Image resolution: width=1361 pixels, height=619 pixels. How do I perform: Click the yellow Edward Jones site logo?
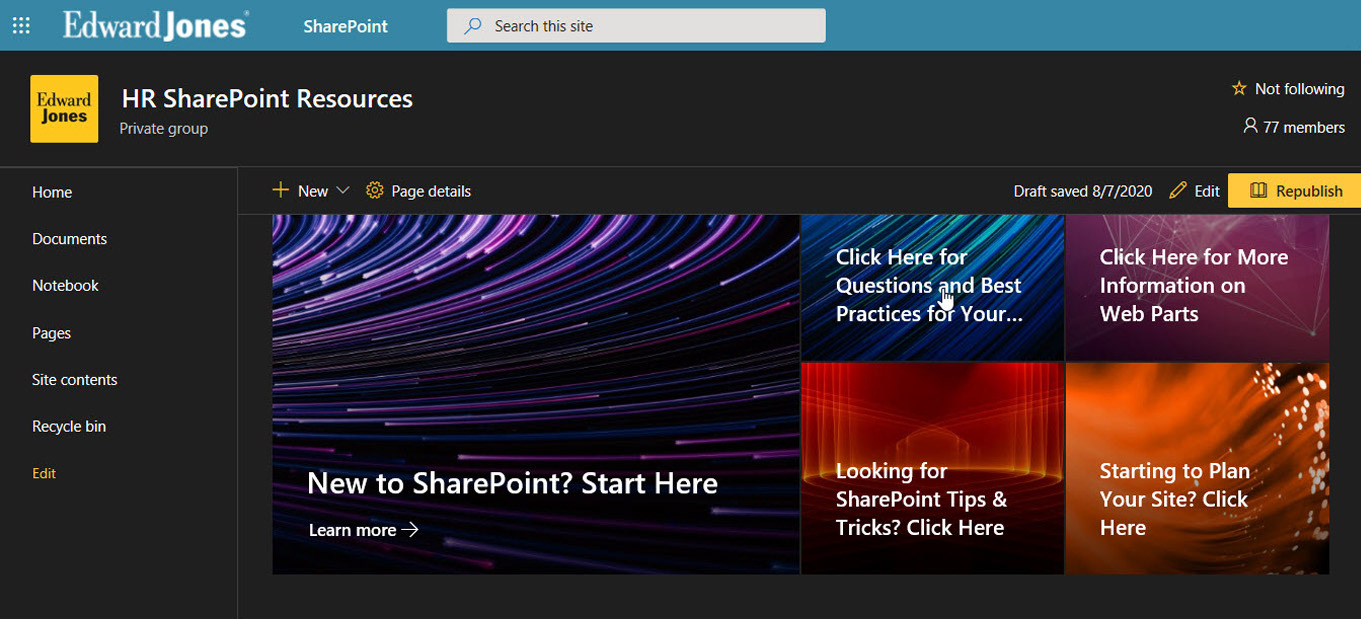coord(64,108)
